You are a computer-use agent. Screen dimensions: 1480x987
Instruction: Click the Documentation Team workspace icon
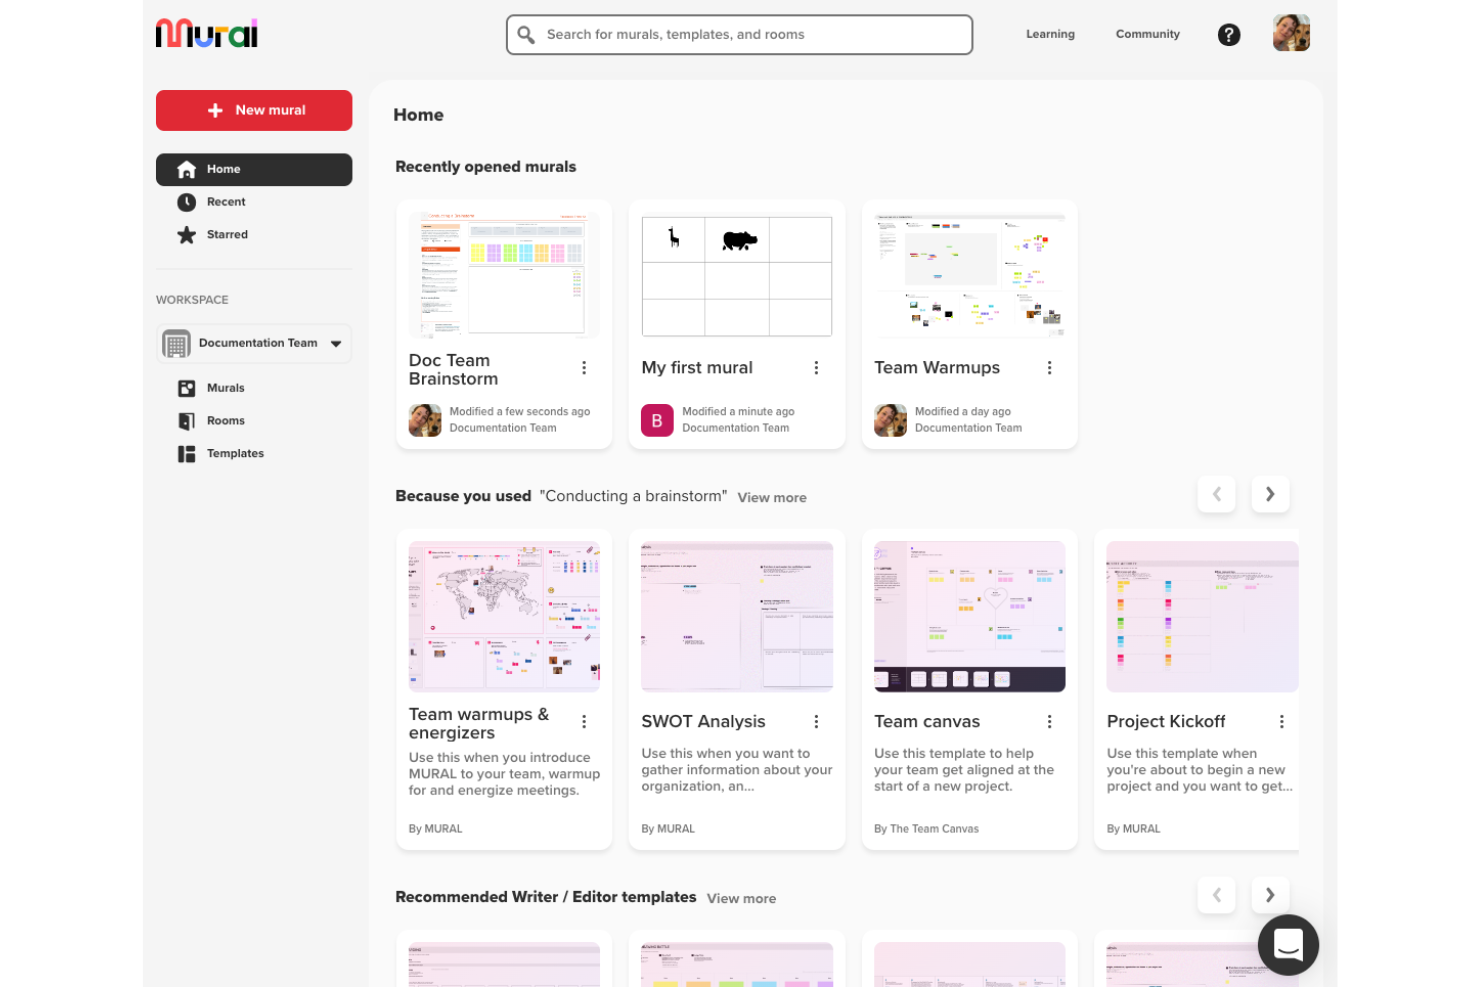[x=176, y=344]
